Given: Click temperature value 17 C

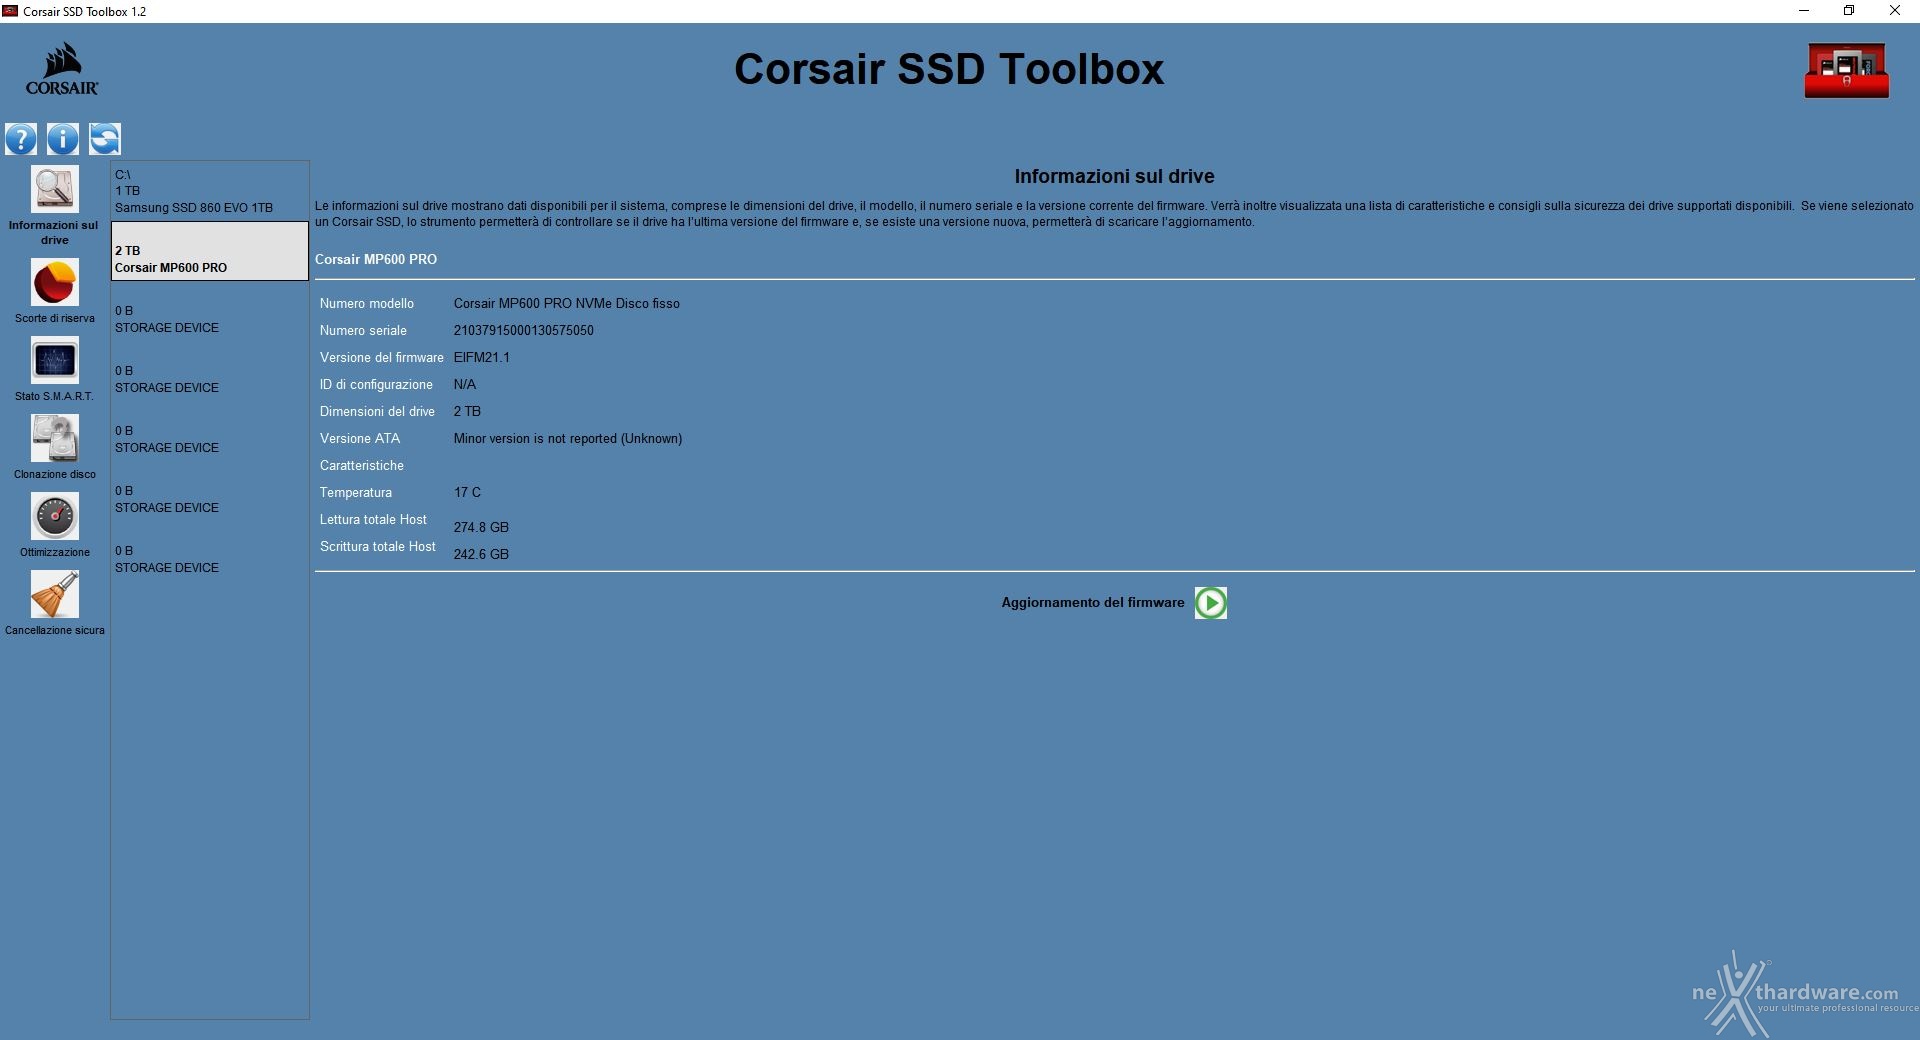Looking at the screenshot, I should [x=467, y=493].
